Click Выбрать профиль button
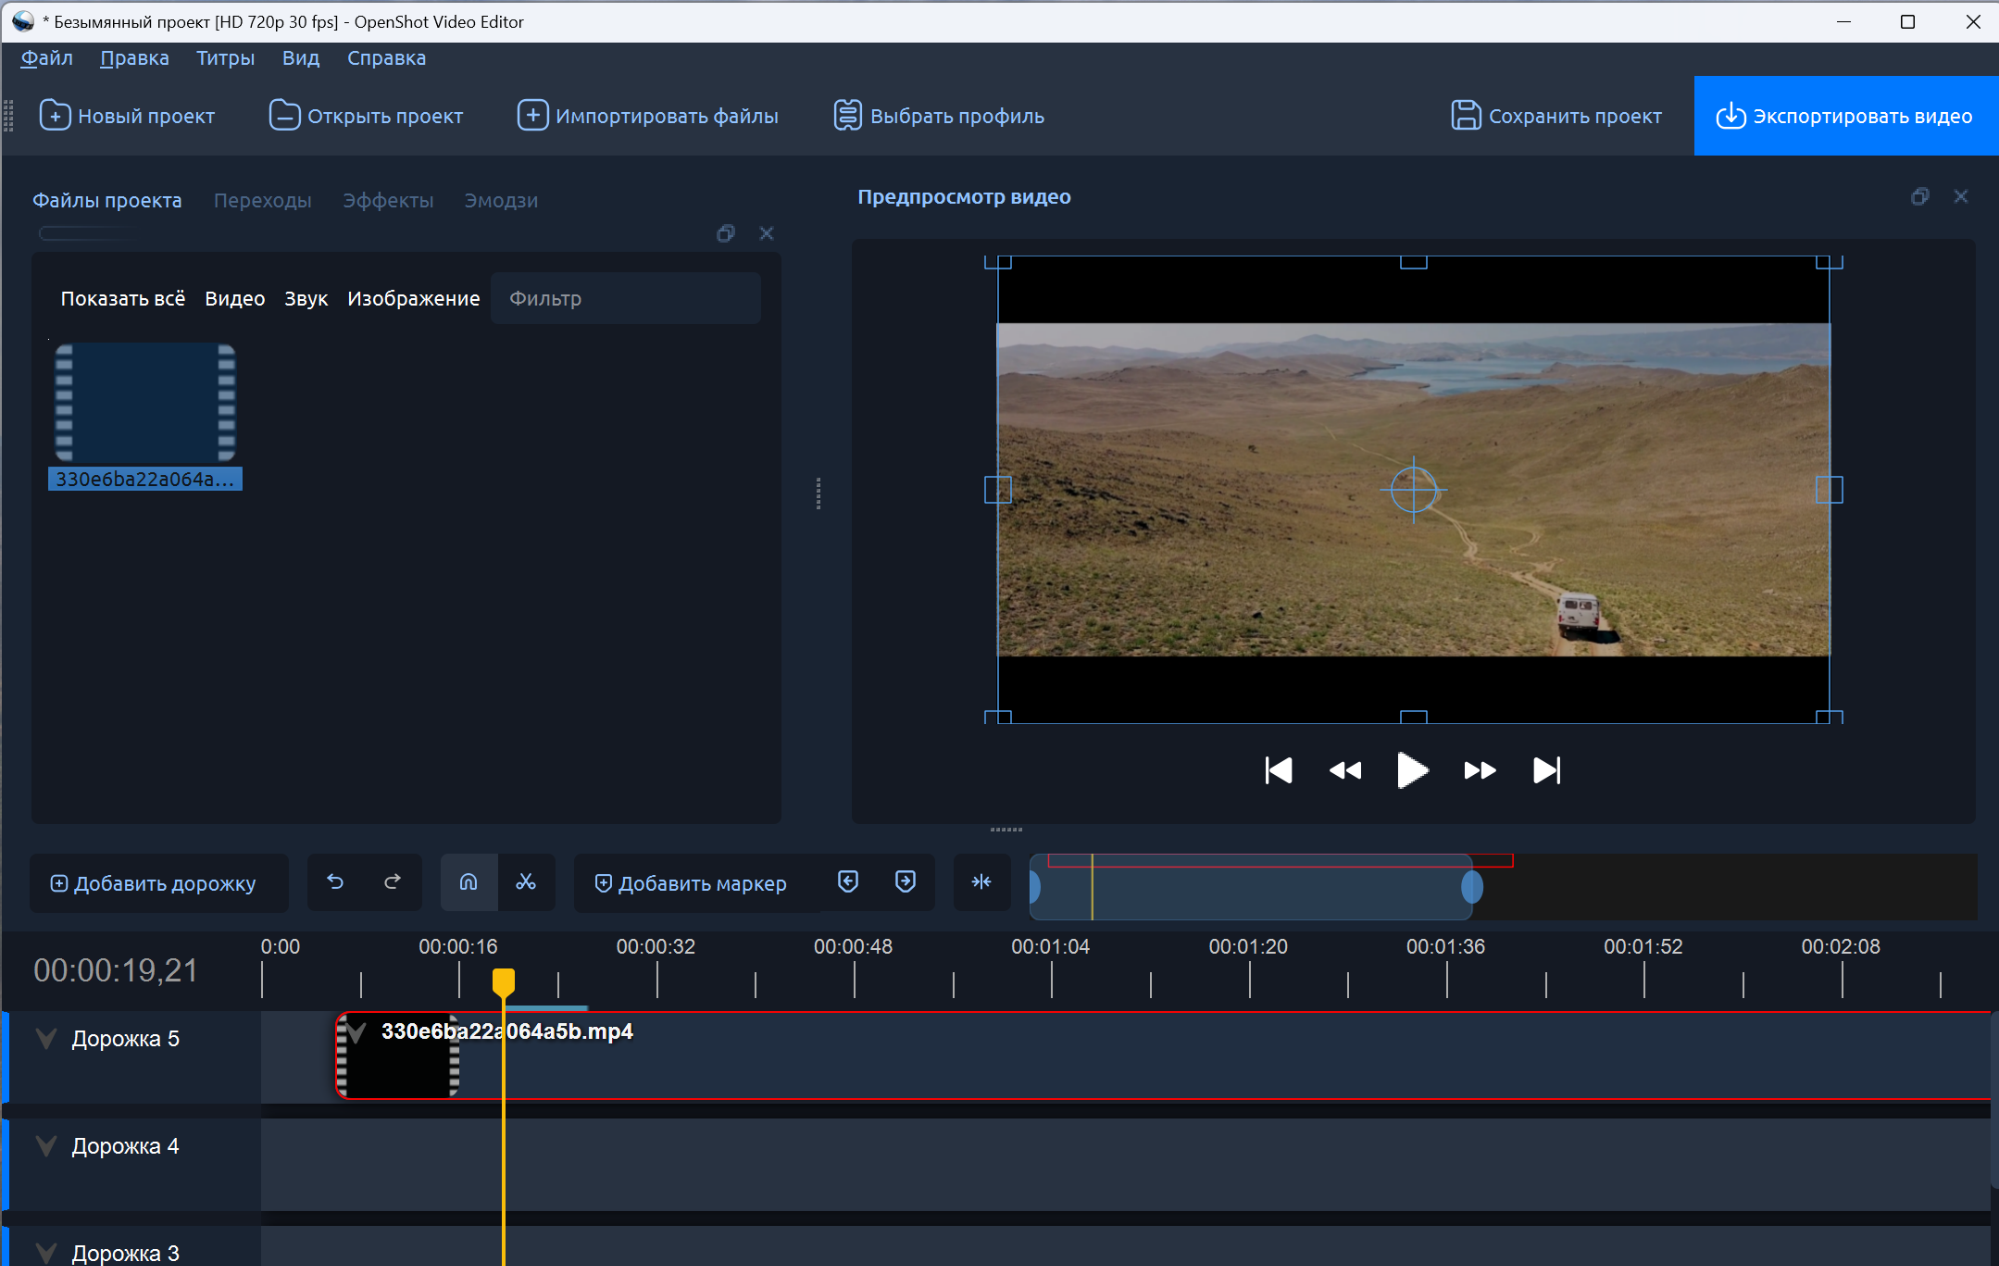The width and height of the screenshot is (1999, 1266). pyautogui.click(x=939, y=116)
